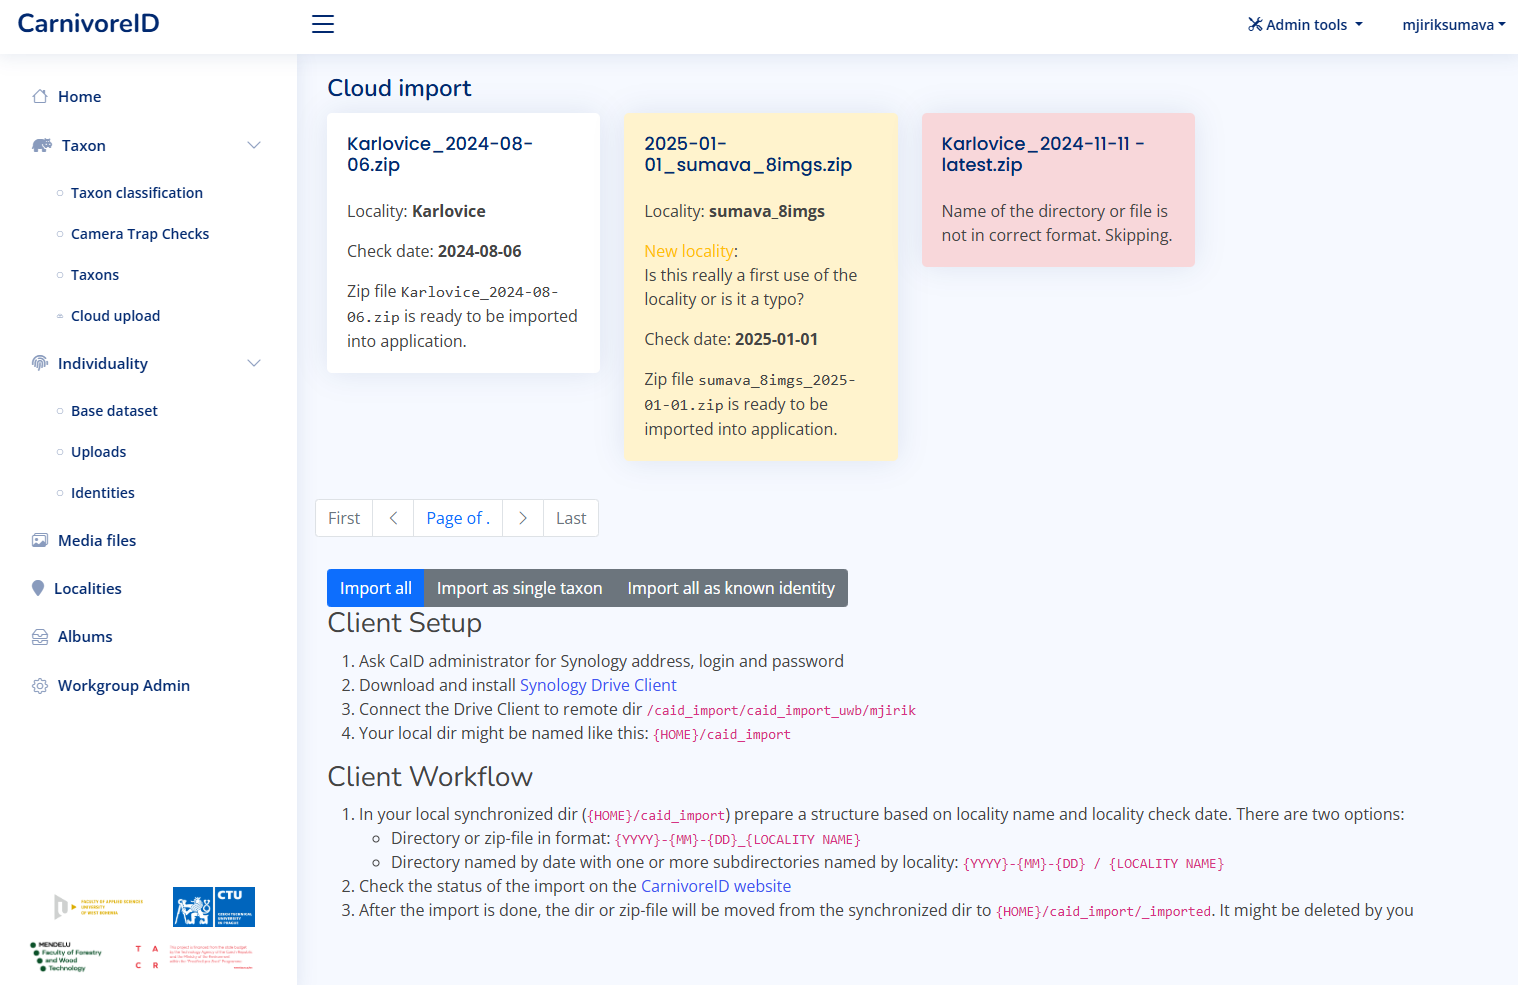Open the mjiriksumava user menu
The width and height of the screenshot is (1518, 985).
pos(1453,25)
